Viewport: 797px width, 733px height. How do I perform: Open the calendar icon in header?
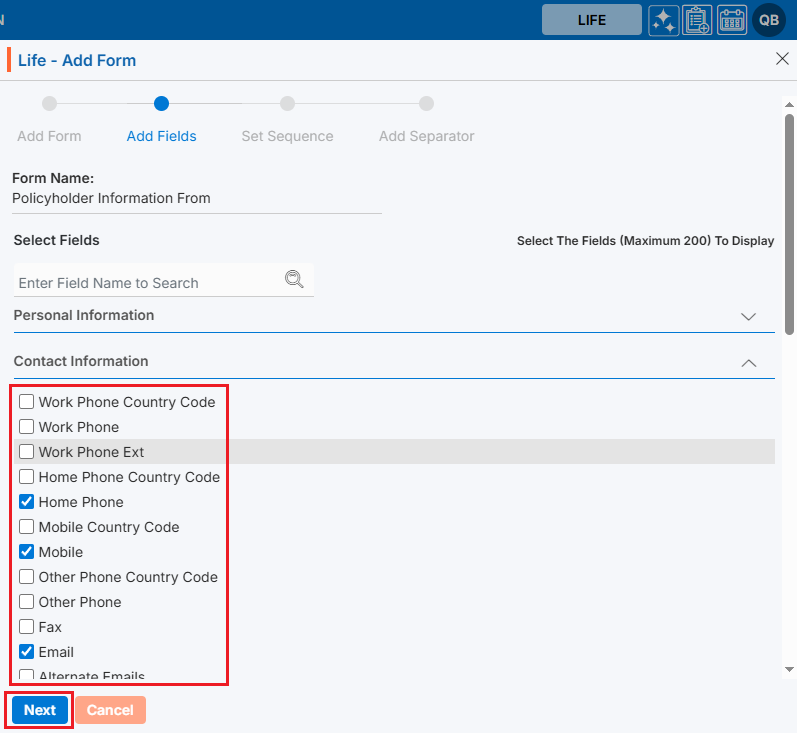pyautogui.click(x=732, y=20)
